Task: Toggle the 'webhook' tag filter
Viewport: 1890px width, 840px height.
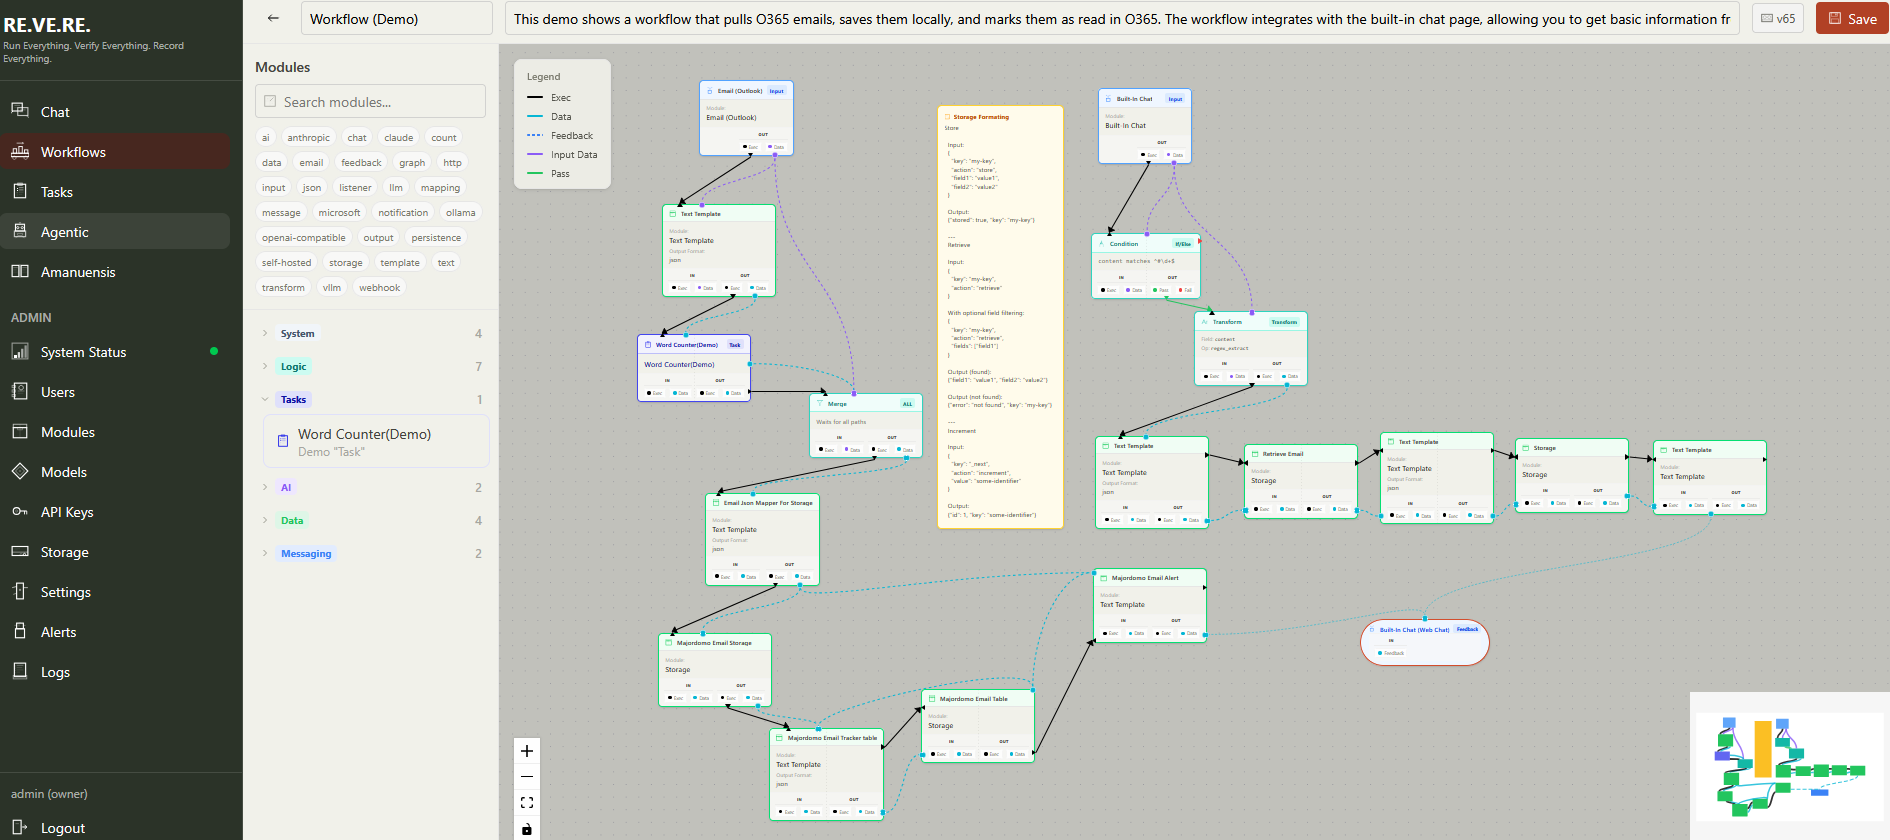Action: (379, 288)
